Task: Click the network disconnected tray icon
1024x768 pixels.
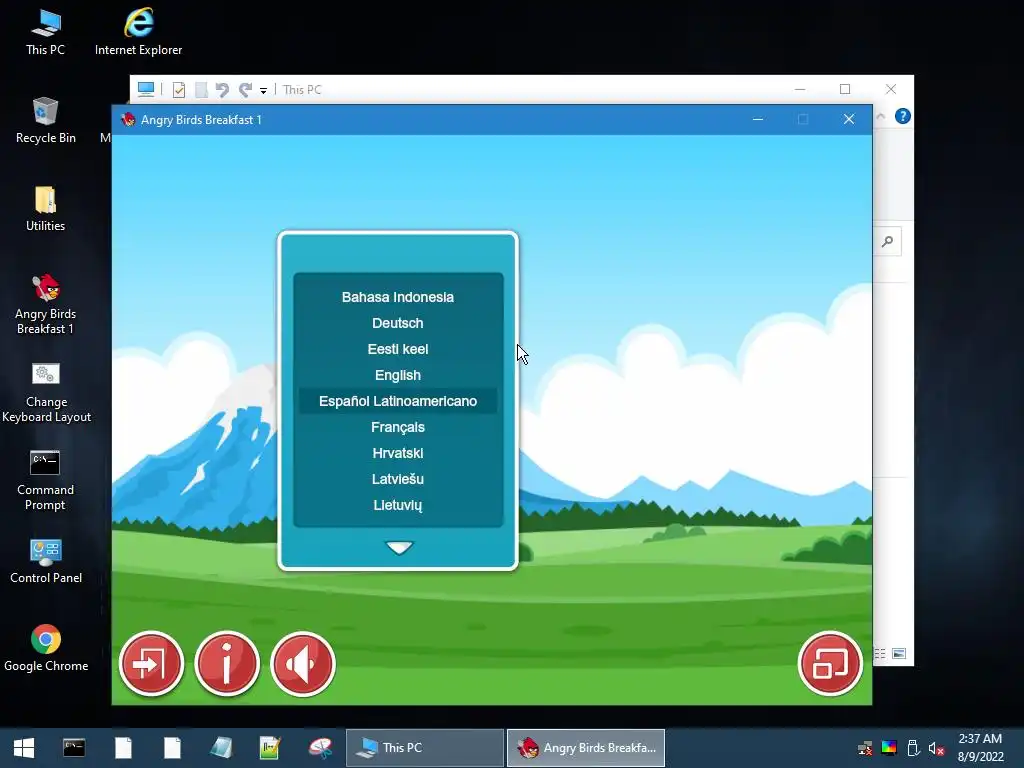Action: pyautogui.click(x=865, y=748)
